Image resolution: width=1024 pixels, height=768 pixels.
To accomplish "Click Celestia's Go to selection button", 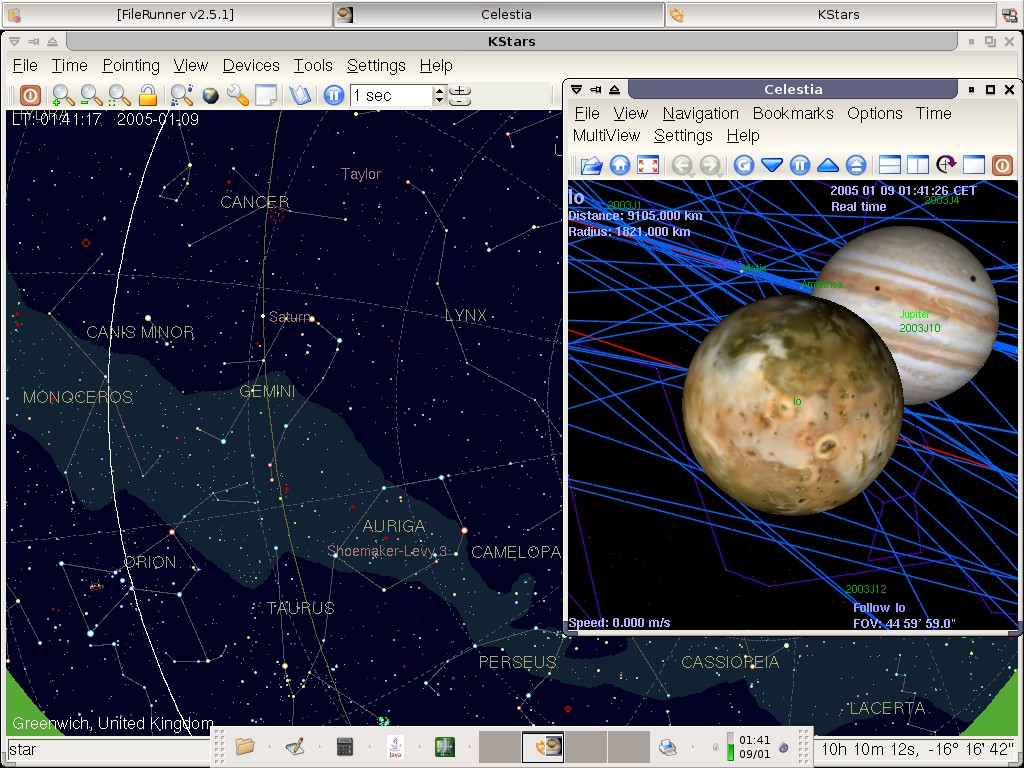I will [x=743, y=165].
